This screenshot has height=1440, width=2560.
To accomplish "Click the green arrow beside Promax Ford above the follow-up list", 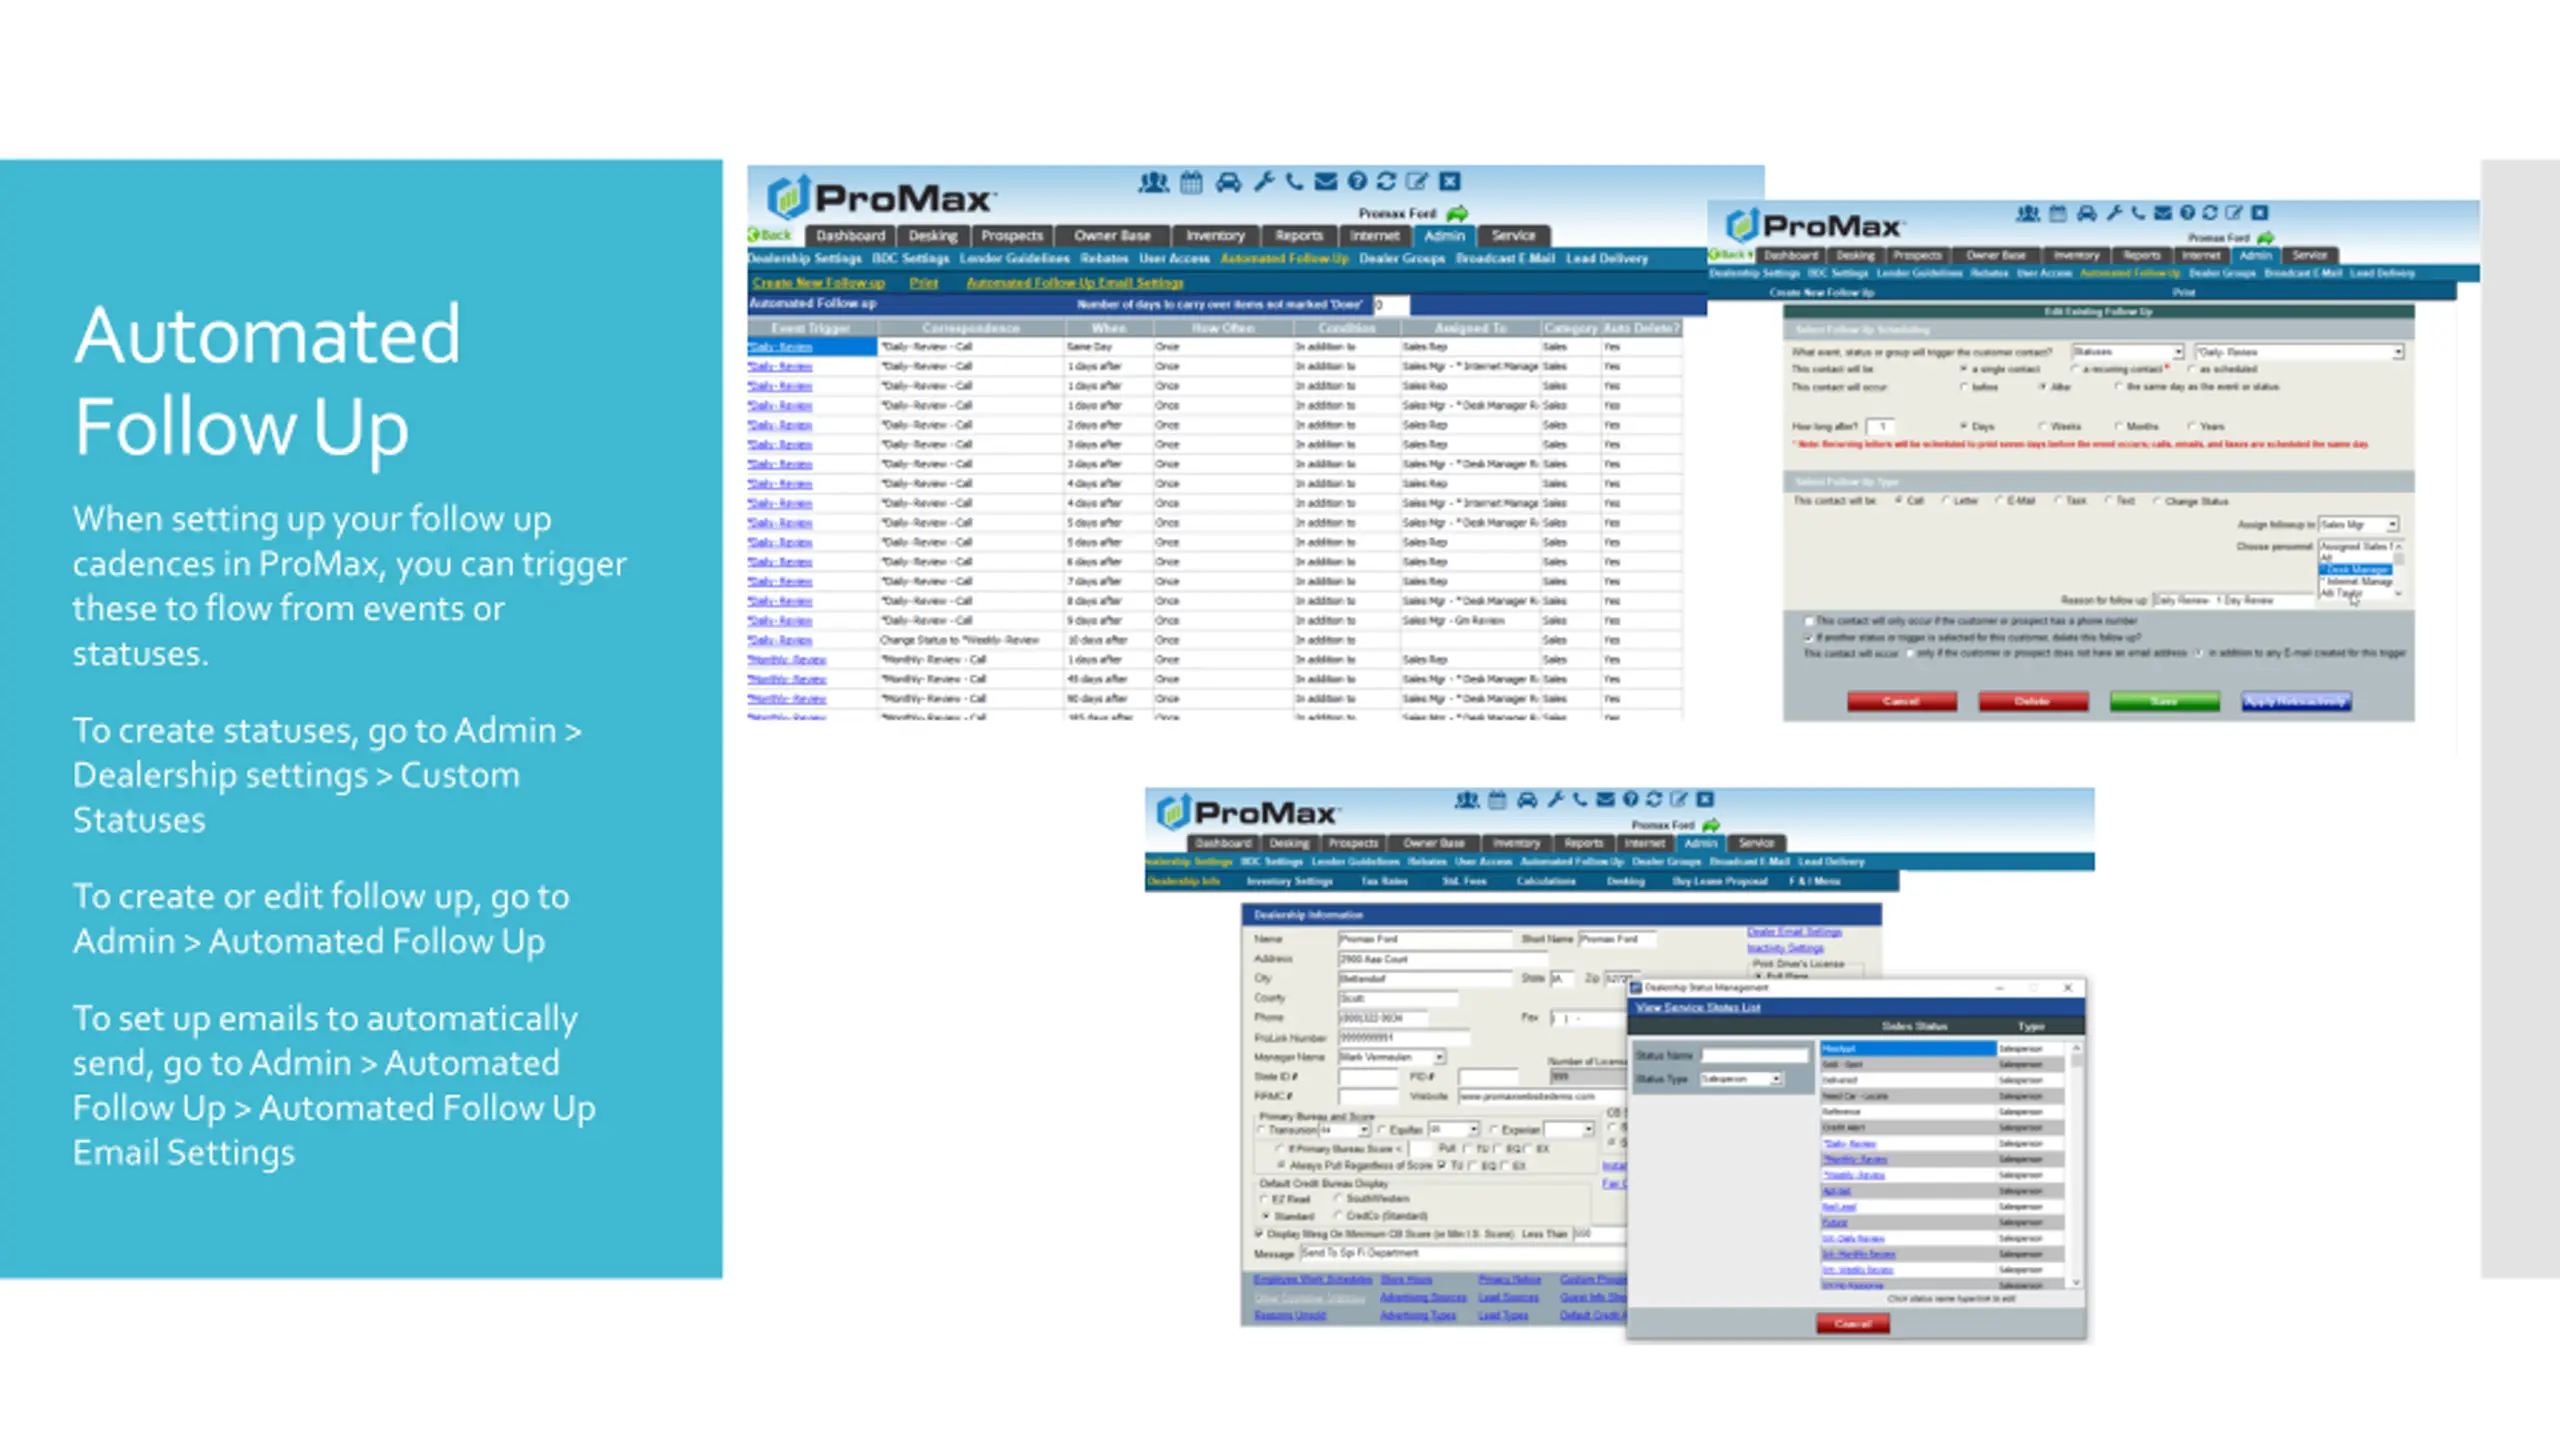I will tap(1458, 213).
